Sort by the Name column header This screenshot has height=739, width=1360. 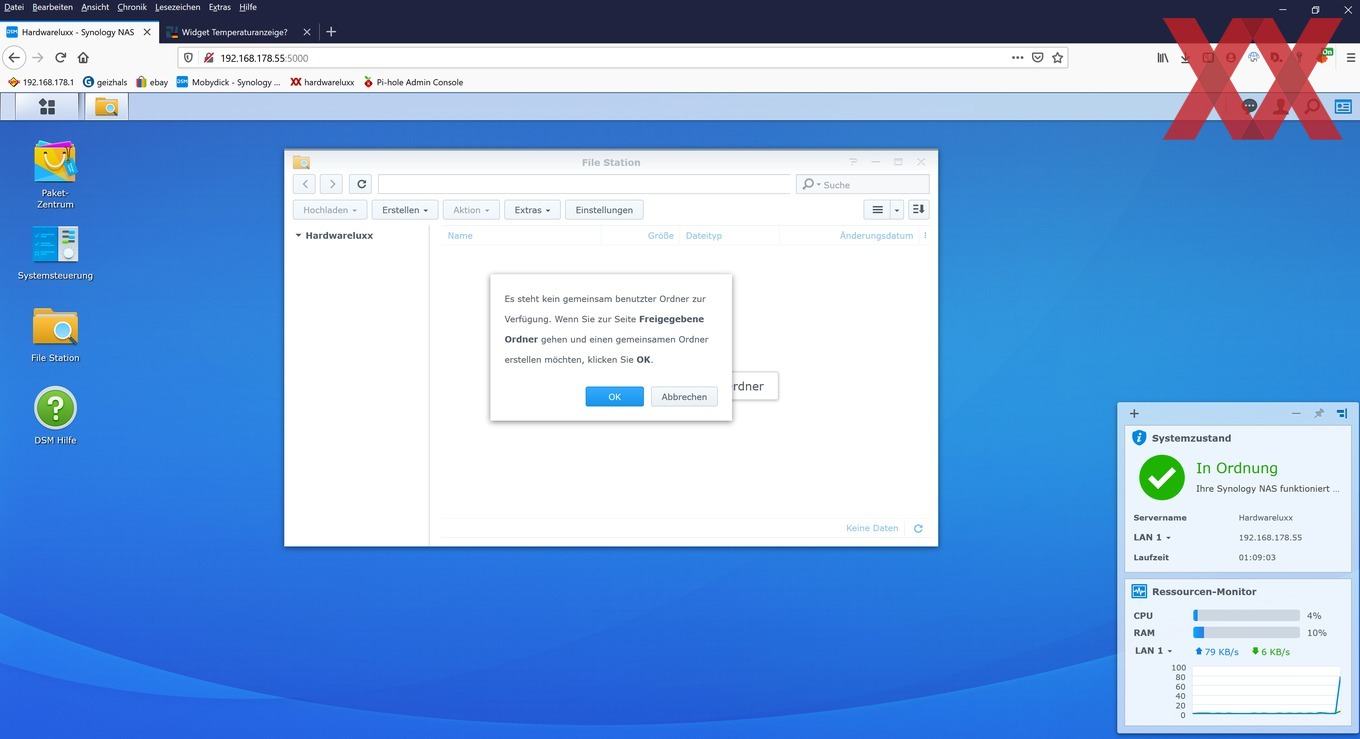tap(460, 236)
